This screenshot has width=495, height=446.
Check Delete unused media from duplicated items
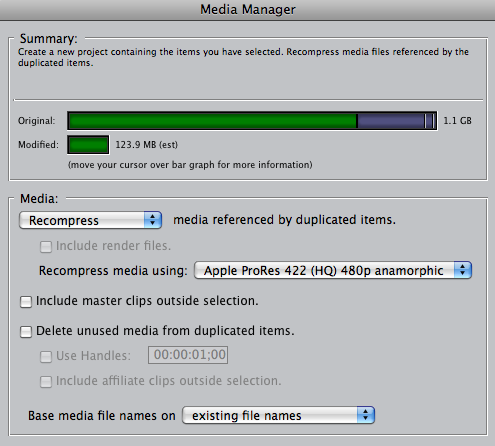tap(26, 332)
